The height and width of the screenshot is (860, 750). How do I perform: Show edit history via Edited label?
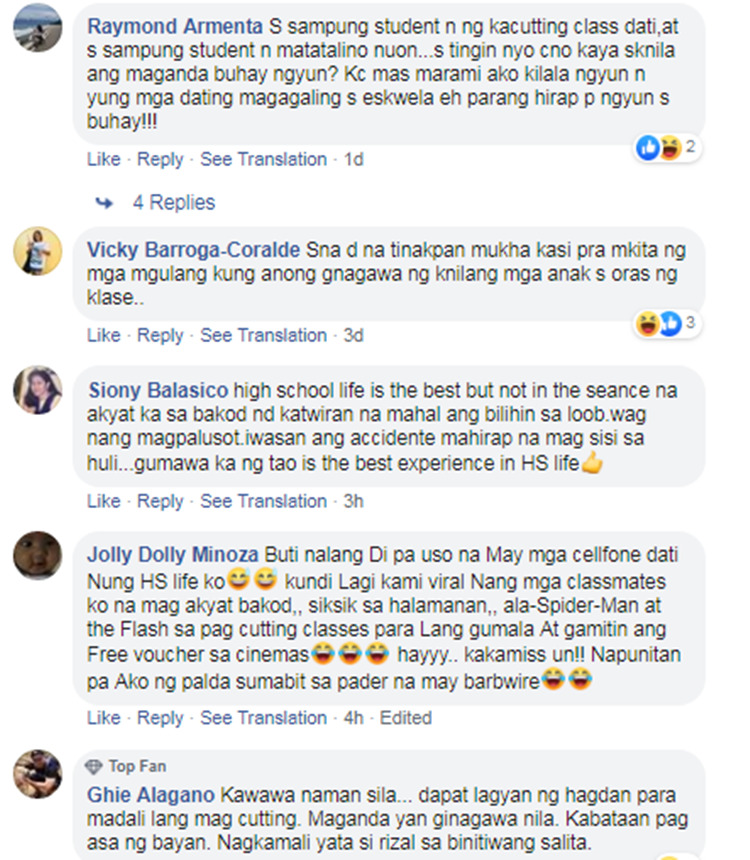[405, 718]
